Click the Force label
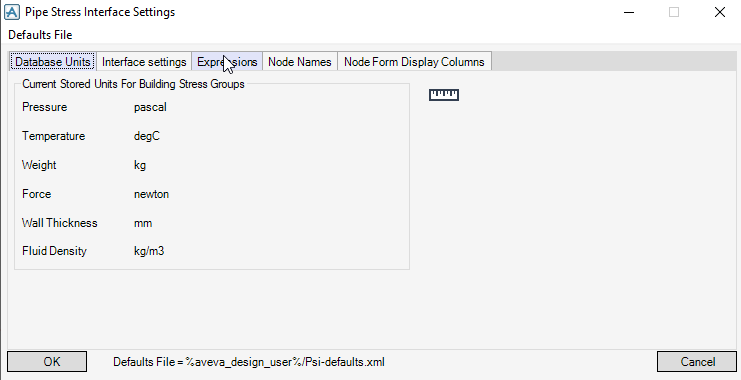This screenshot has height=380, width=741. [x=36, y=194]
